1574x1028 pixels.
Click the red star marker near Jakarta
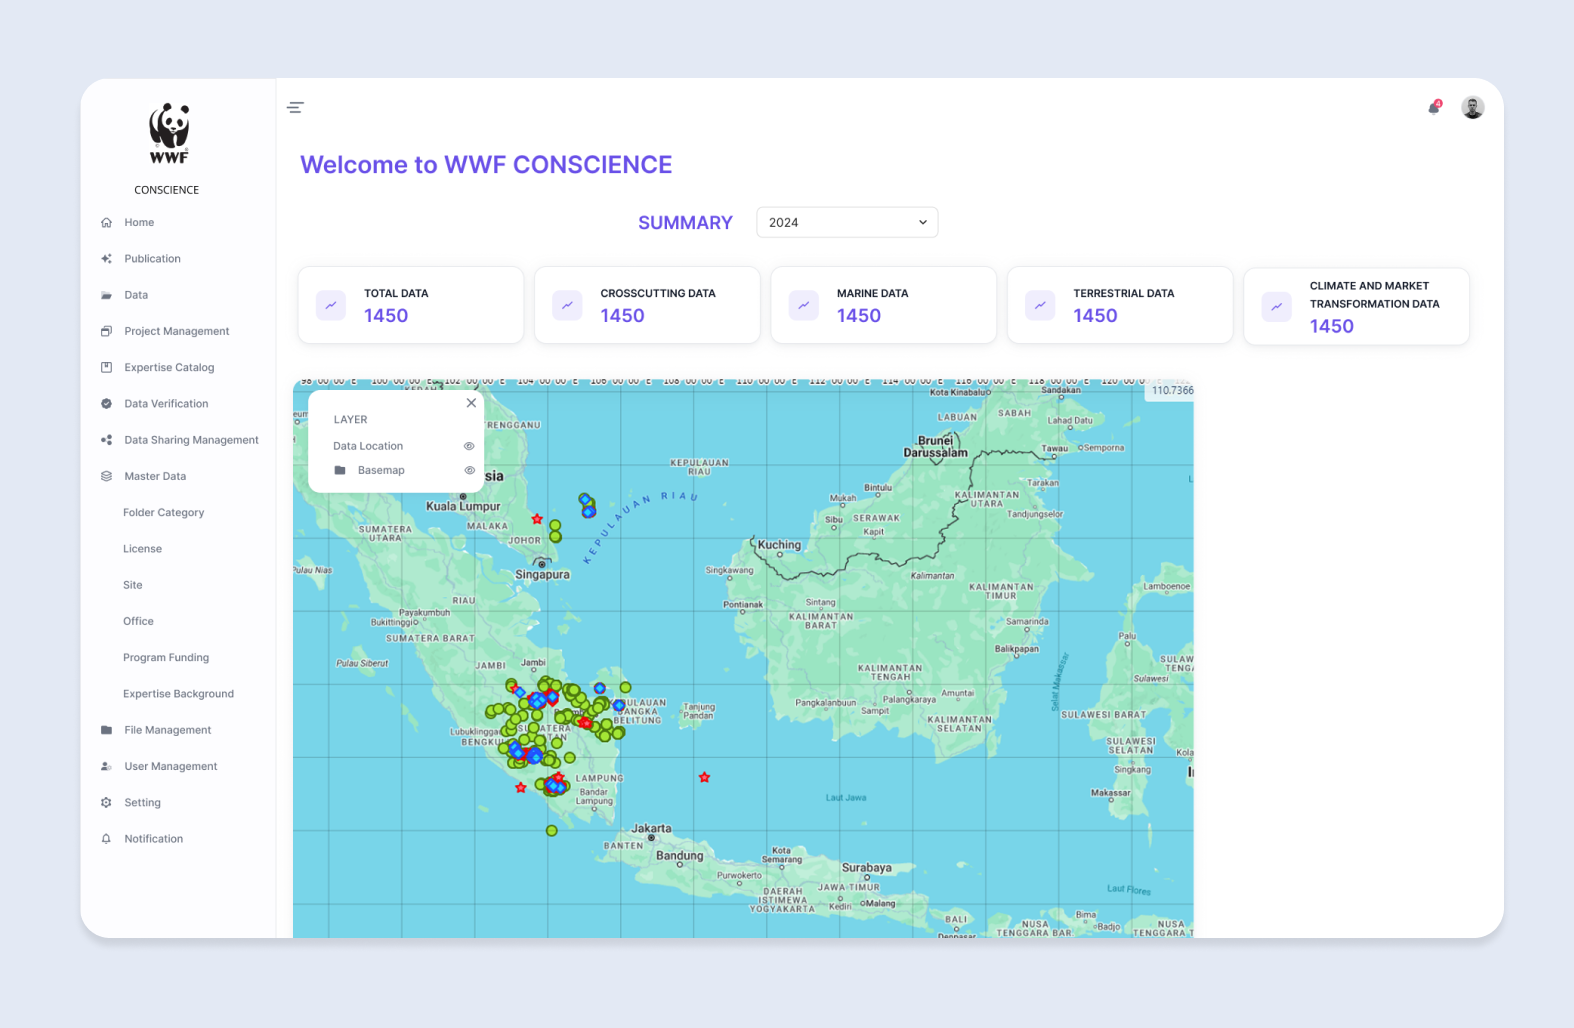tap(705, 777)
